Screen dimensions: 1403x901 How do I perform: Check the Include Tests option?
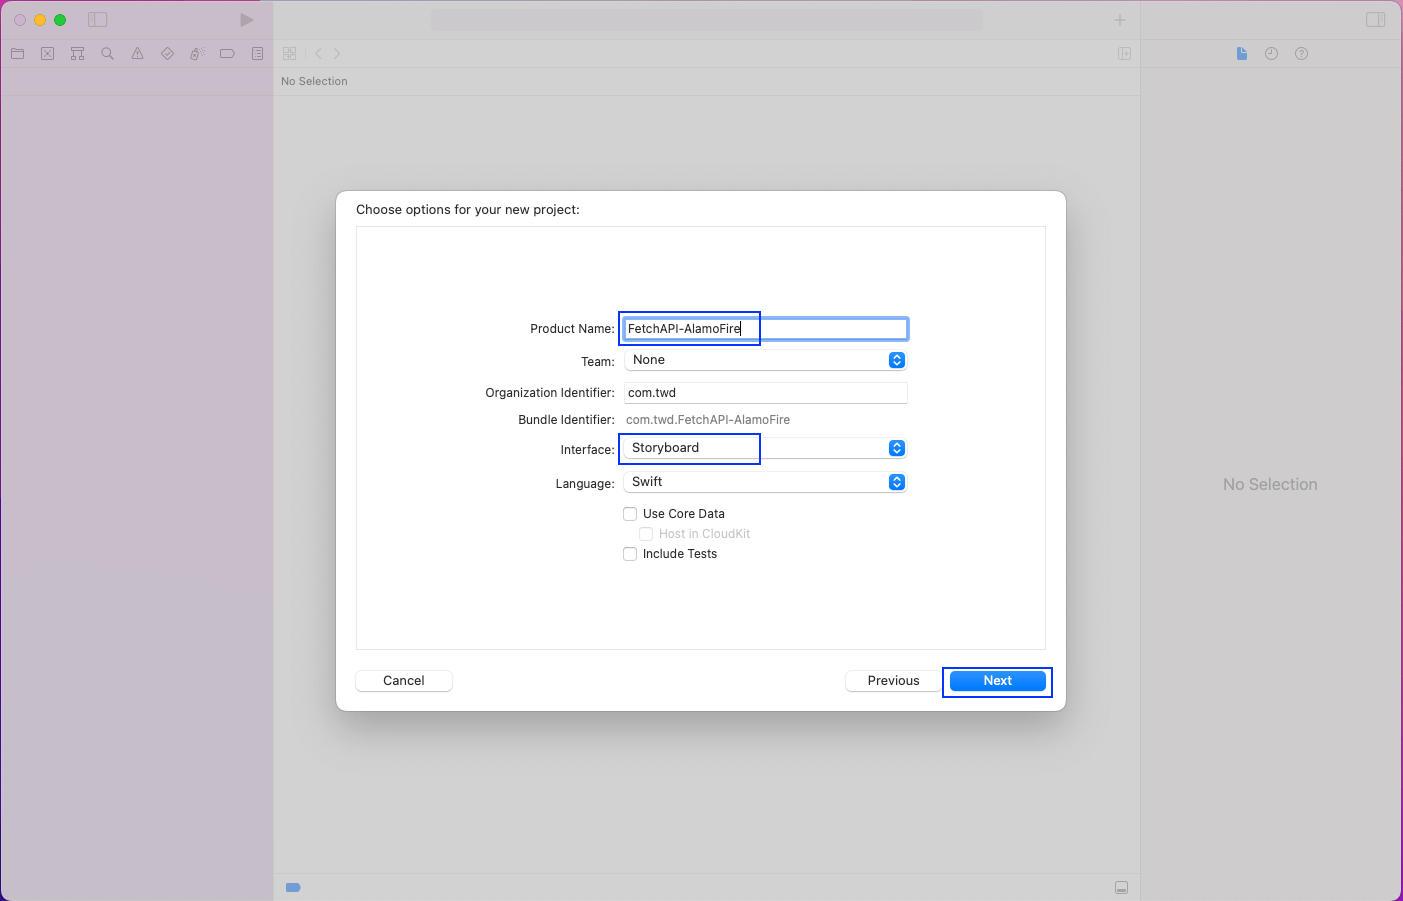tap(630, 554)
